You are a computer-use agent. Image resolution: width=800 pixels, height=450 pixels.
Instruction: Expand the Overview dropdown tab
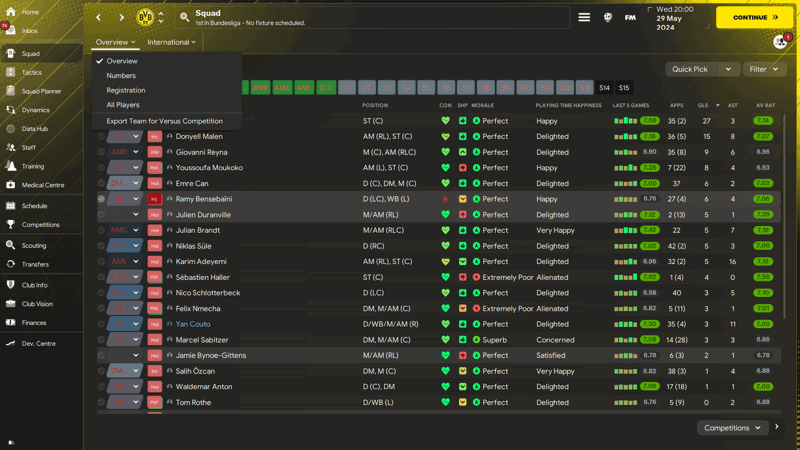116,42
